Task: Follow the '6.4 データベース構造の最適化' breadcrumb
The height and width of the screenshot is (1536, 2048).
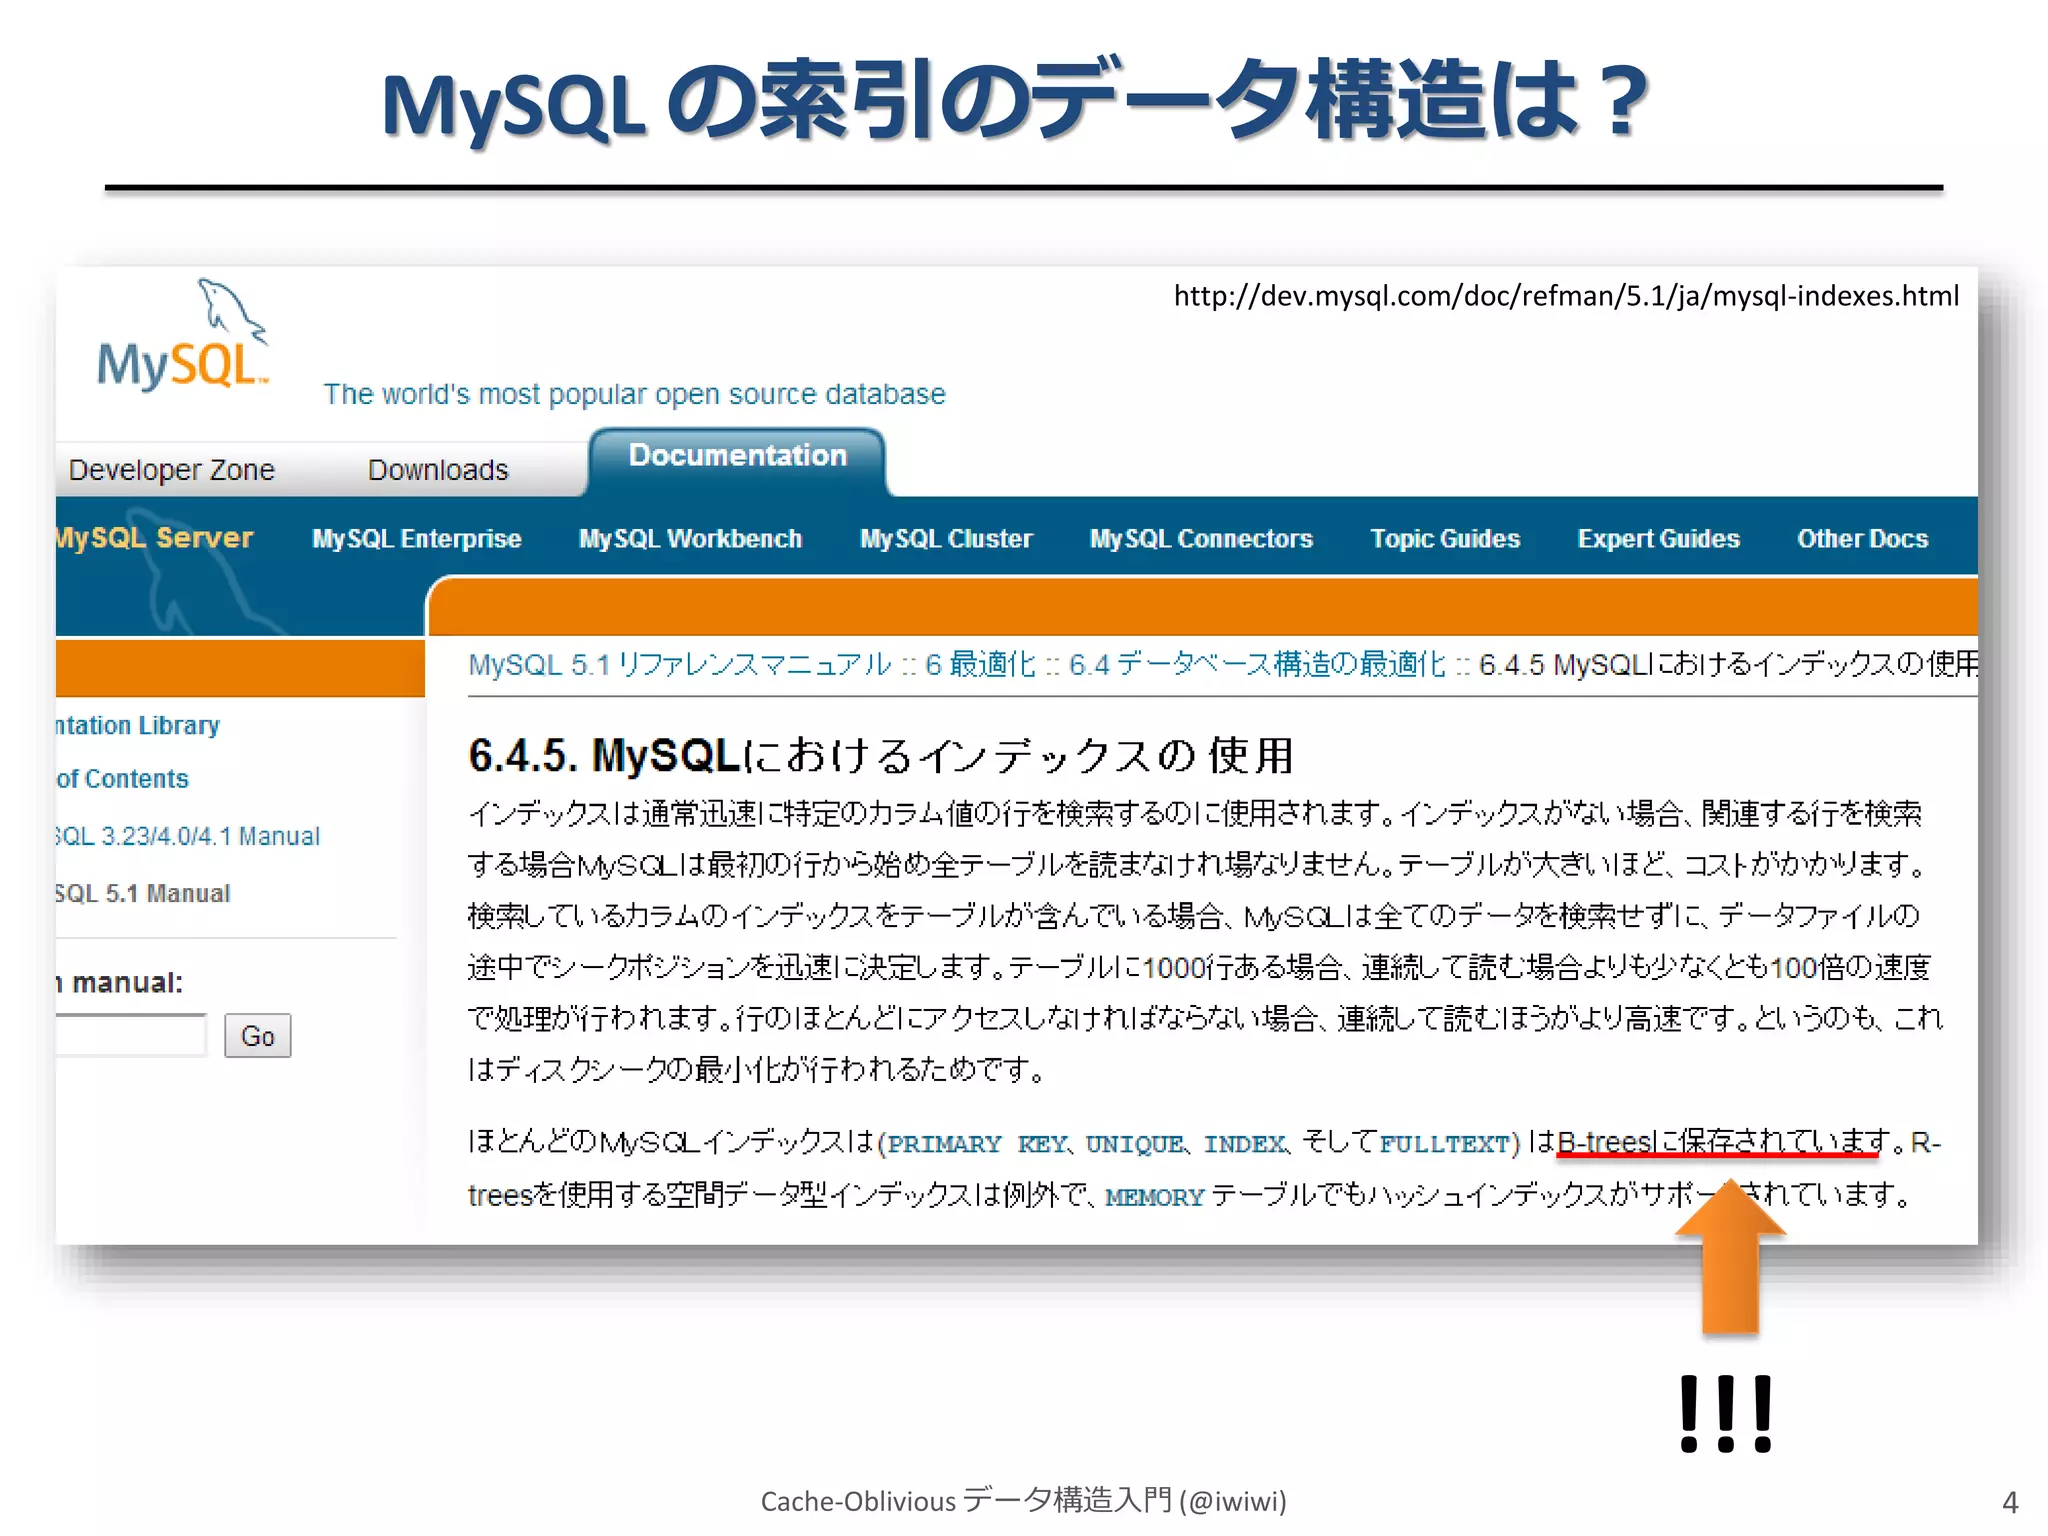Action: (1257, 664)
